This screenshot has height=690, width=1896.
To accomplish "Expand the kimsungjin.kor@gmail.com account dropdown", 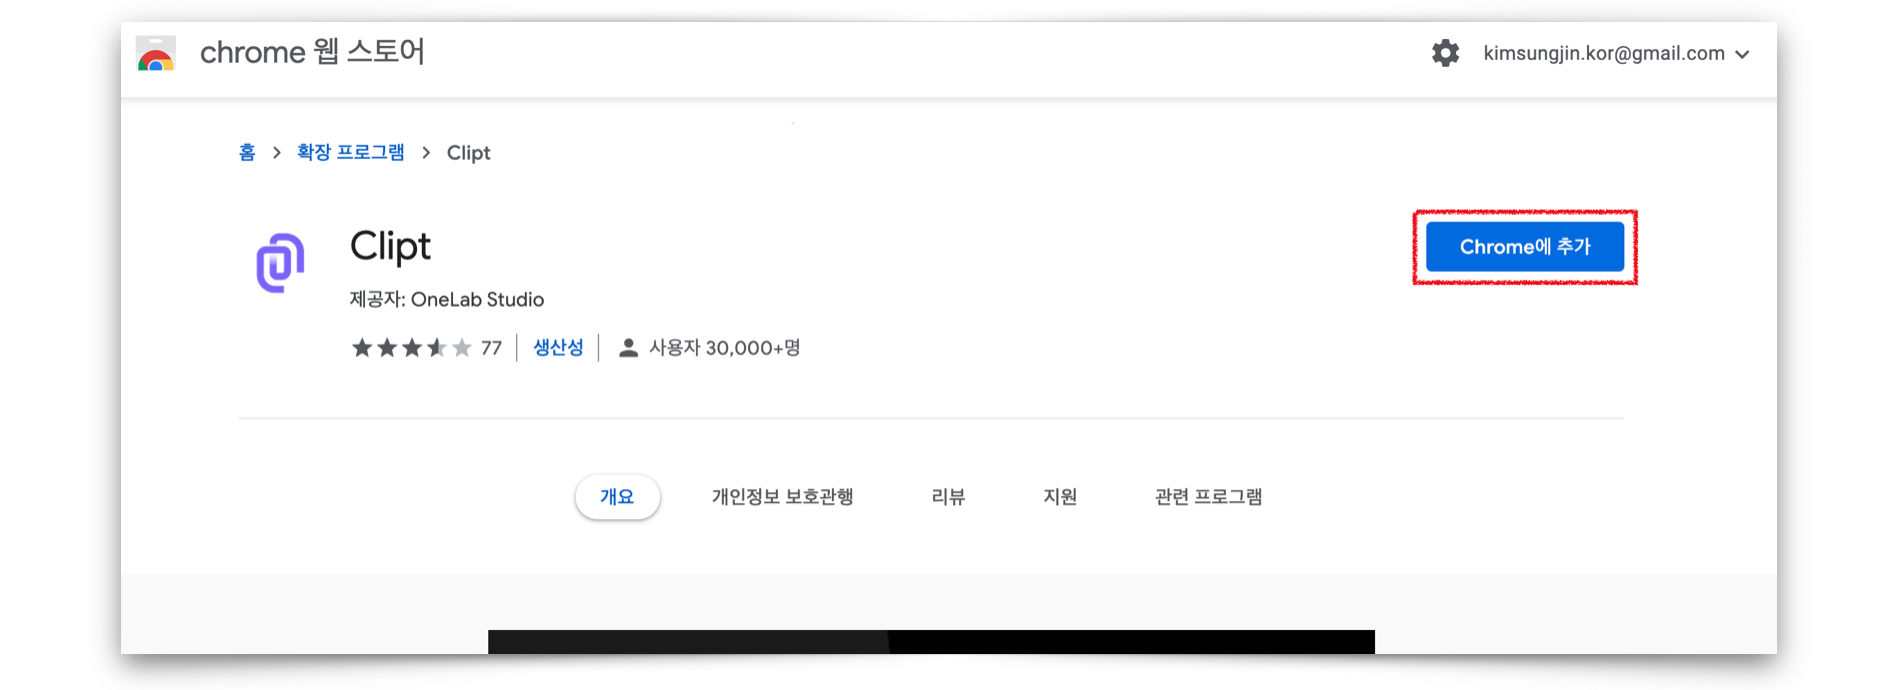I will click(x=1616, y=54).
